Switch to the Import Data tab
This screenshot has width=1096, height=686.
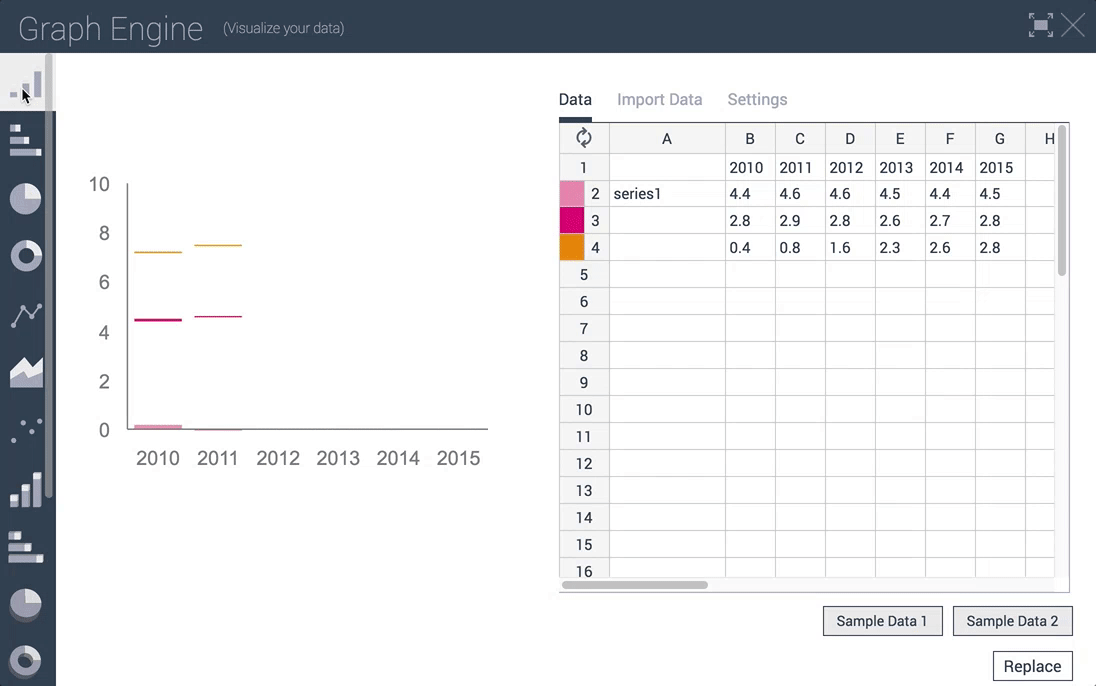[x=659, y=99]
